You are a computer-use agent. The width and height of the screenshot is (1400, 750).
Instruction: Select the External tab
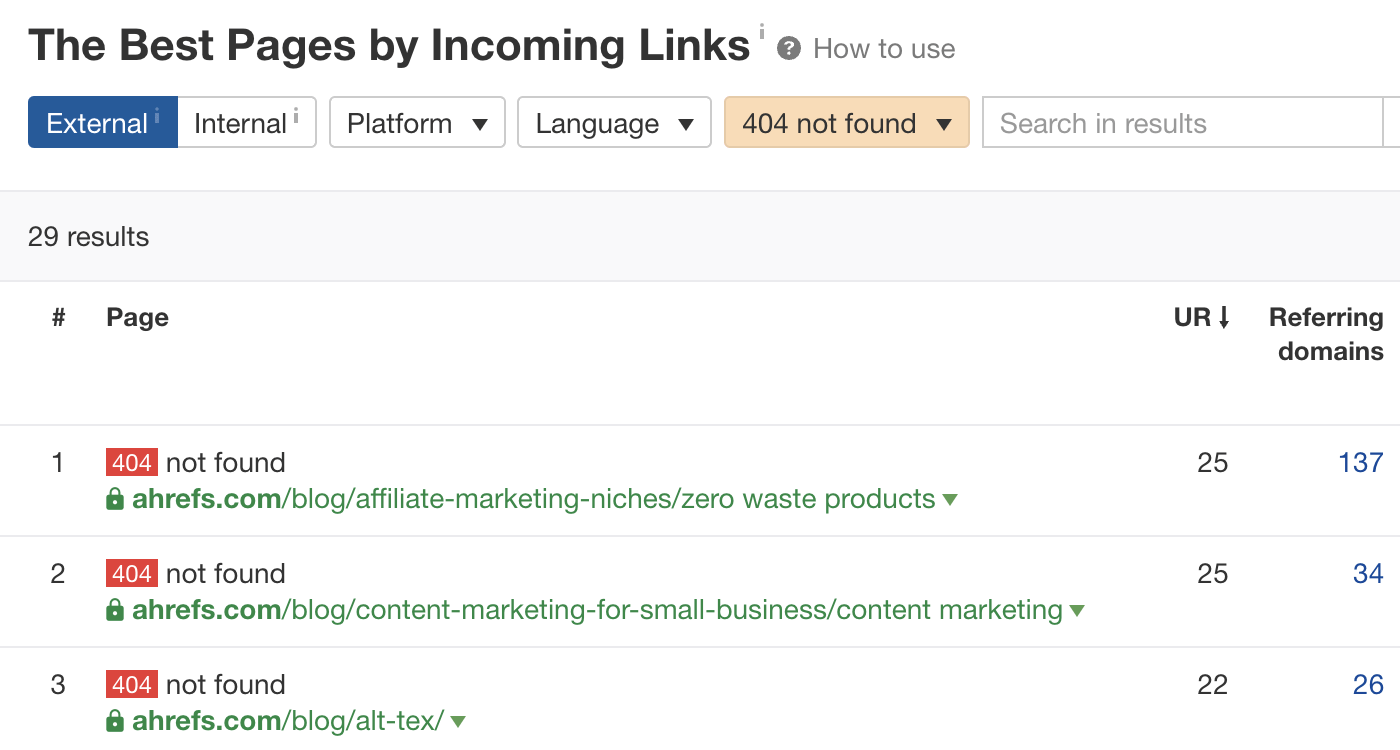coord(96,122)
